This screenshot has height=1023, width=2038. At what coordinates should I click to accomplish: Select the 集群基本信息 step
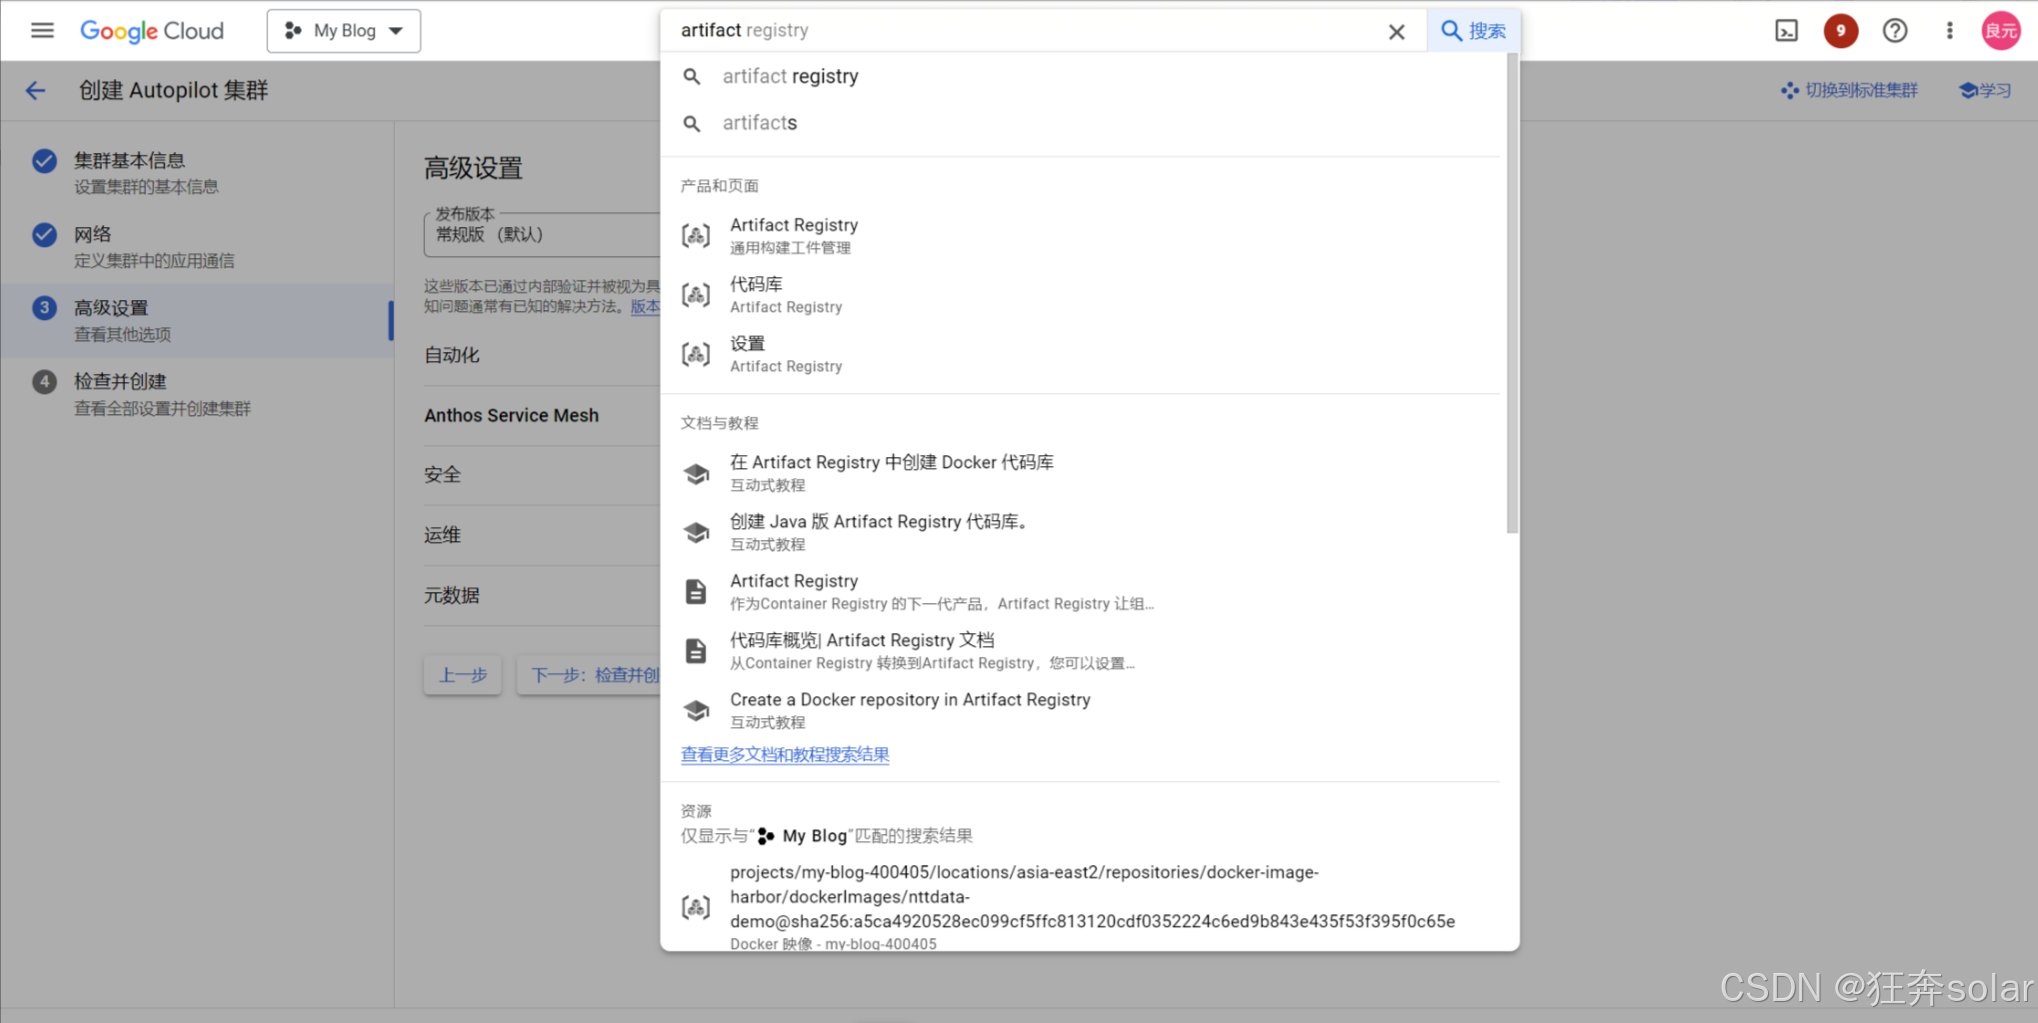[197, 173]
